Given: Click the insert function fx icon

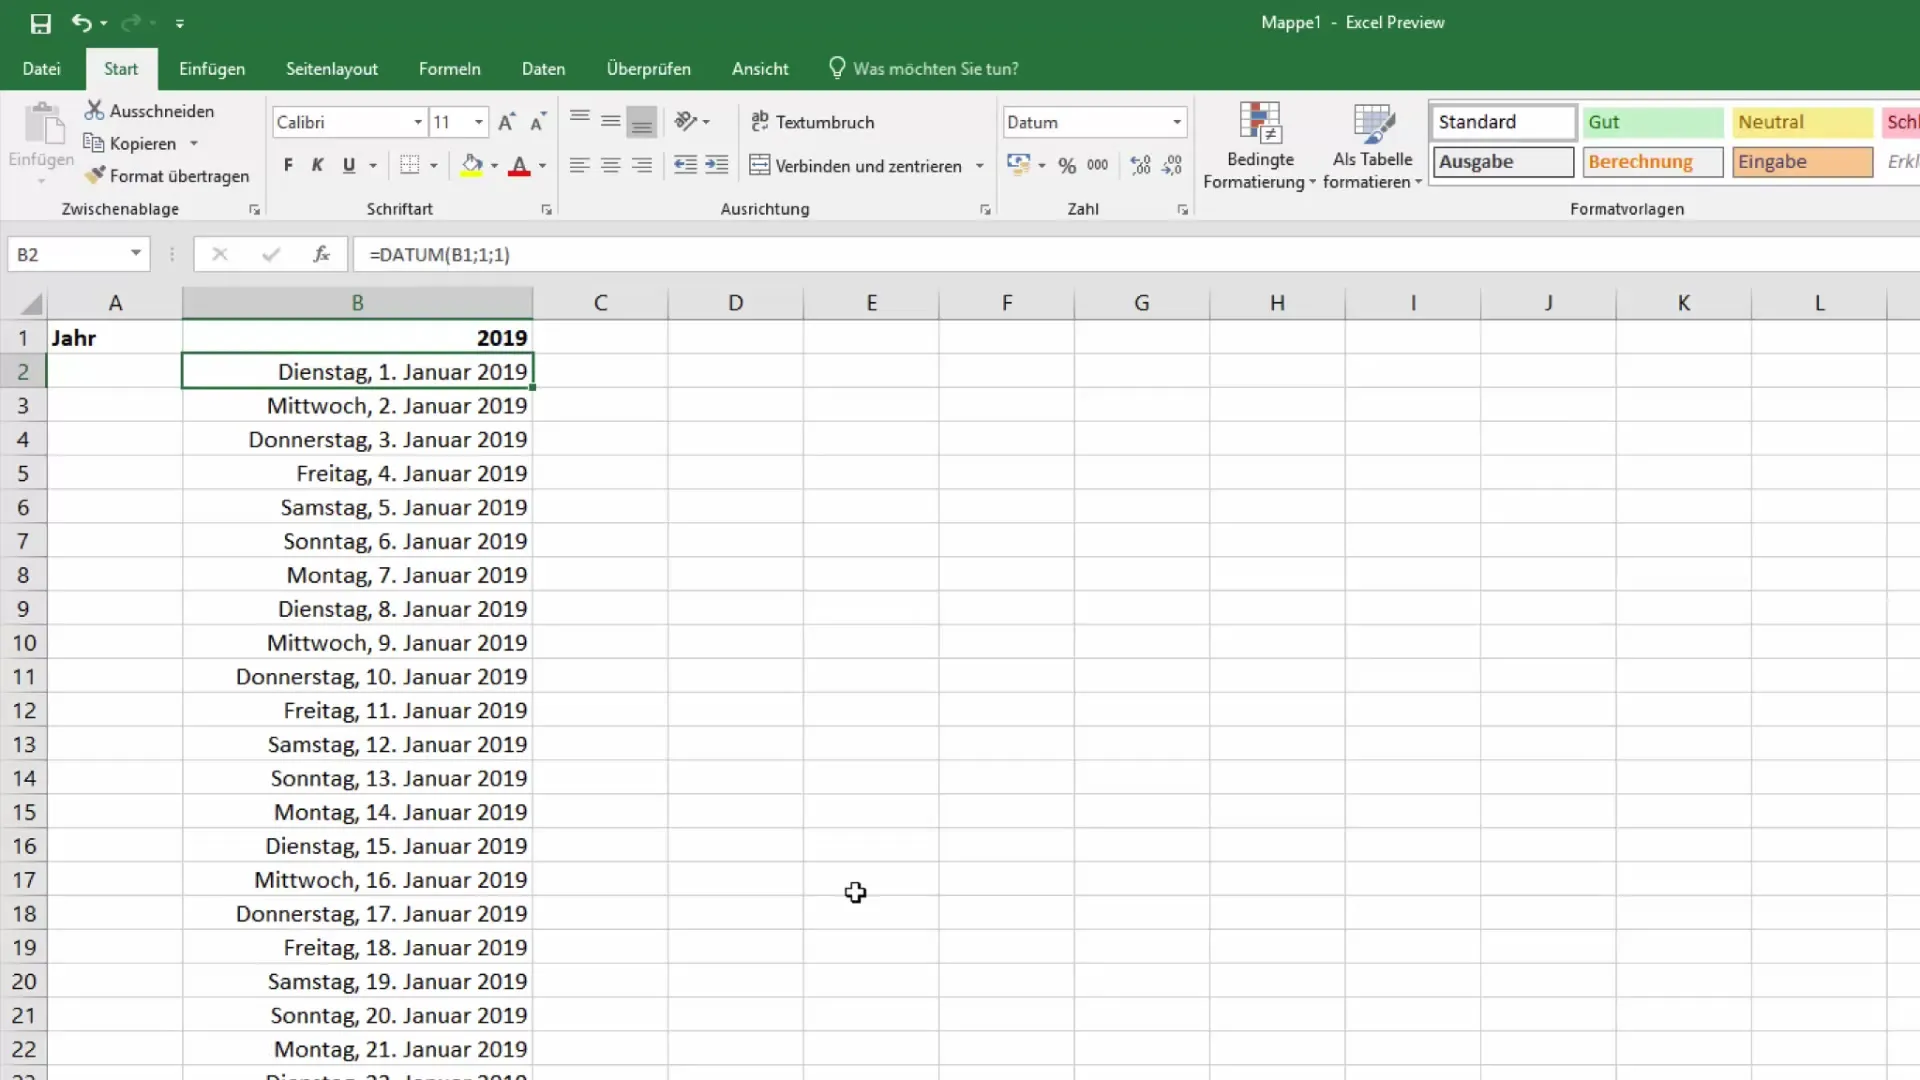Looking at the screenshot, I should [x=321, y=255].
